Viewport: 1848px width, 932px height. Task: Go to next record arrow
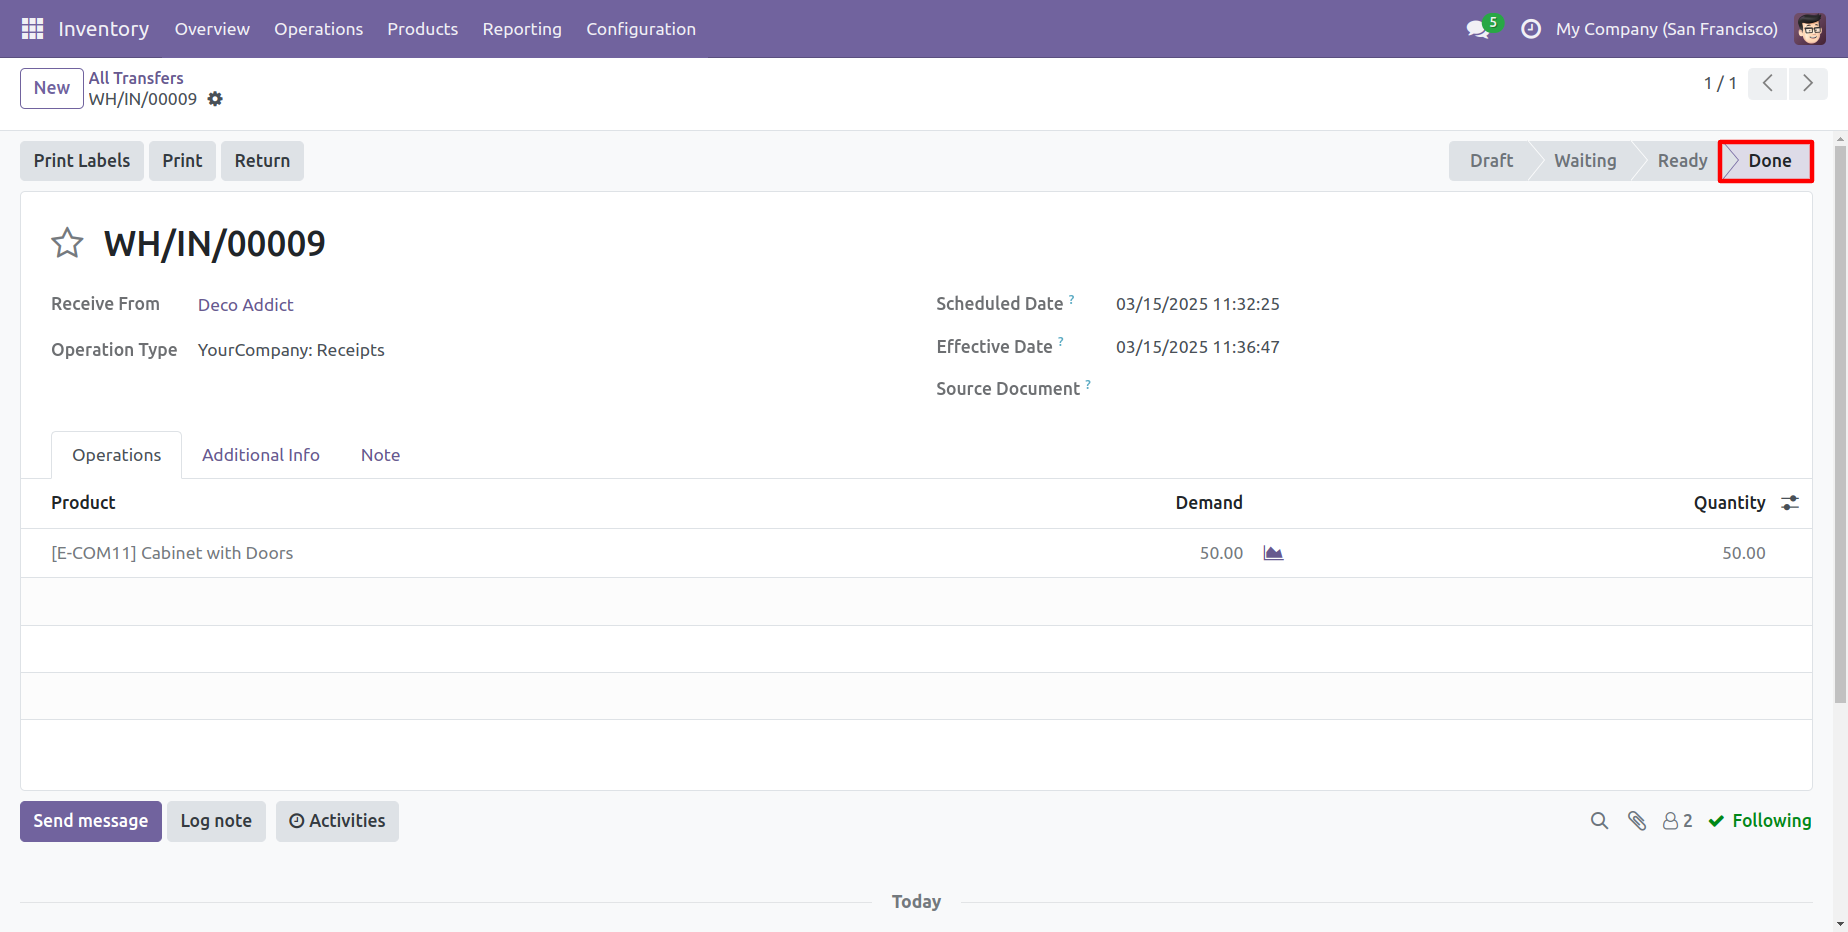pyautogui.click(x=1808, y=84)
